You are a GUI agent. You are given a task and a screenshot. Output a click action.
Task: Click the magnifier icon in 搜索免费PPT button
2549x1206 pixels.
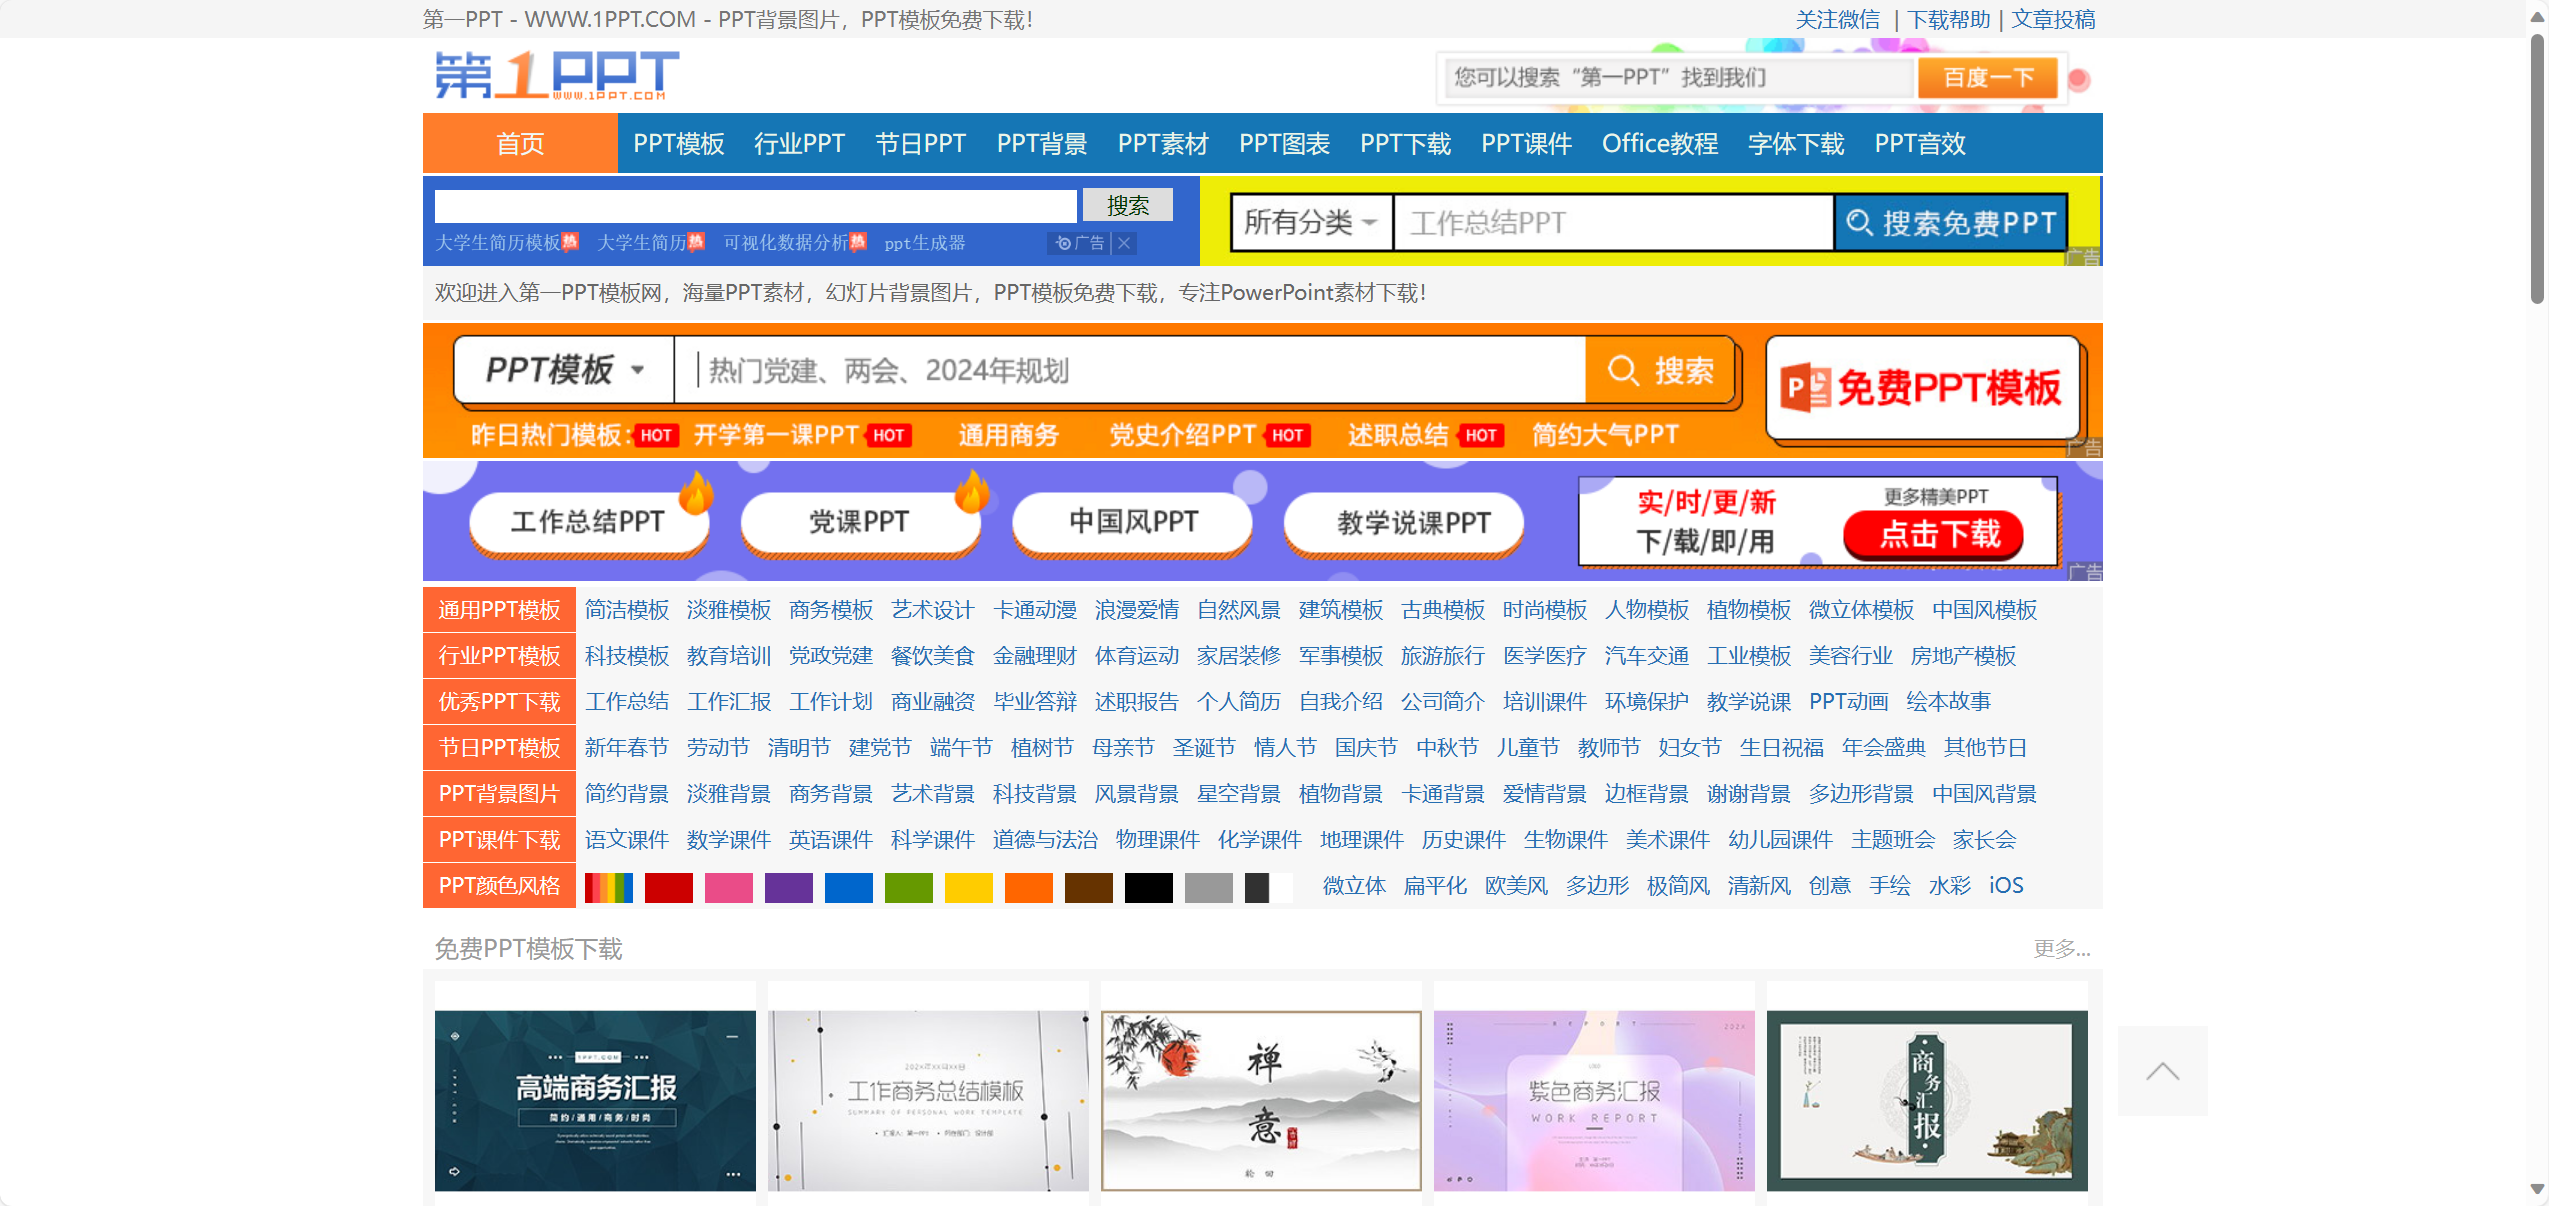click(x=1859, y=222)
